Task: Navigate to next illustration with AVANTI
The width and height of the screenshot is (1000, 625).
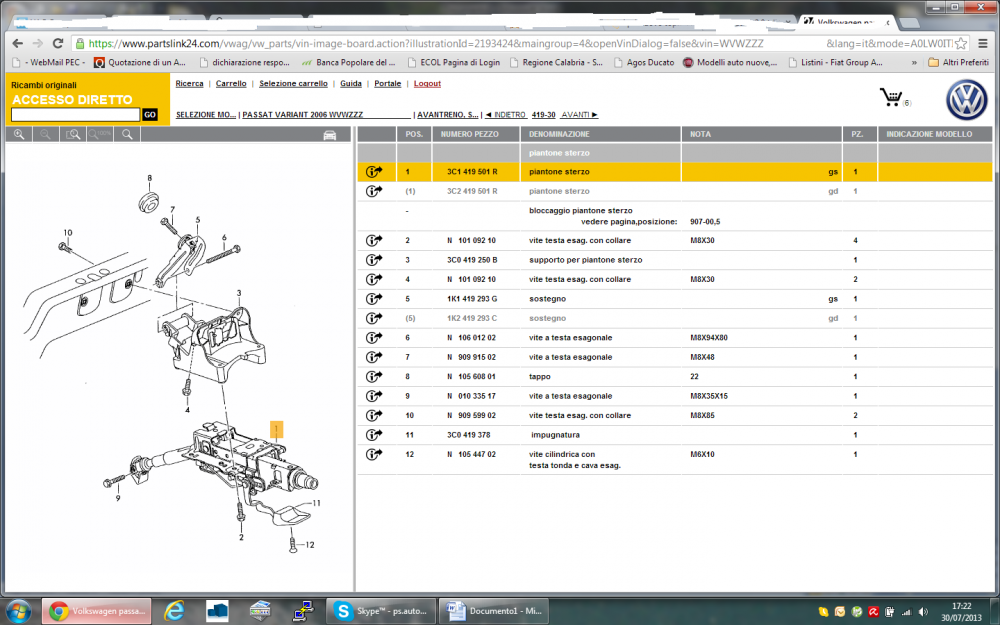Action: click(x=579, y=115)
